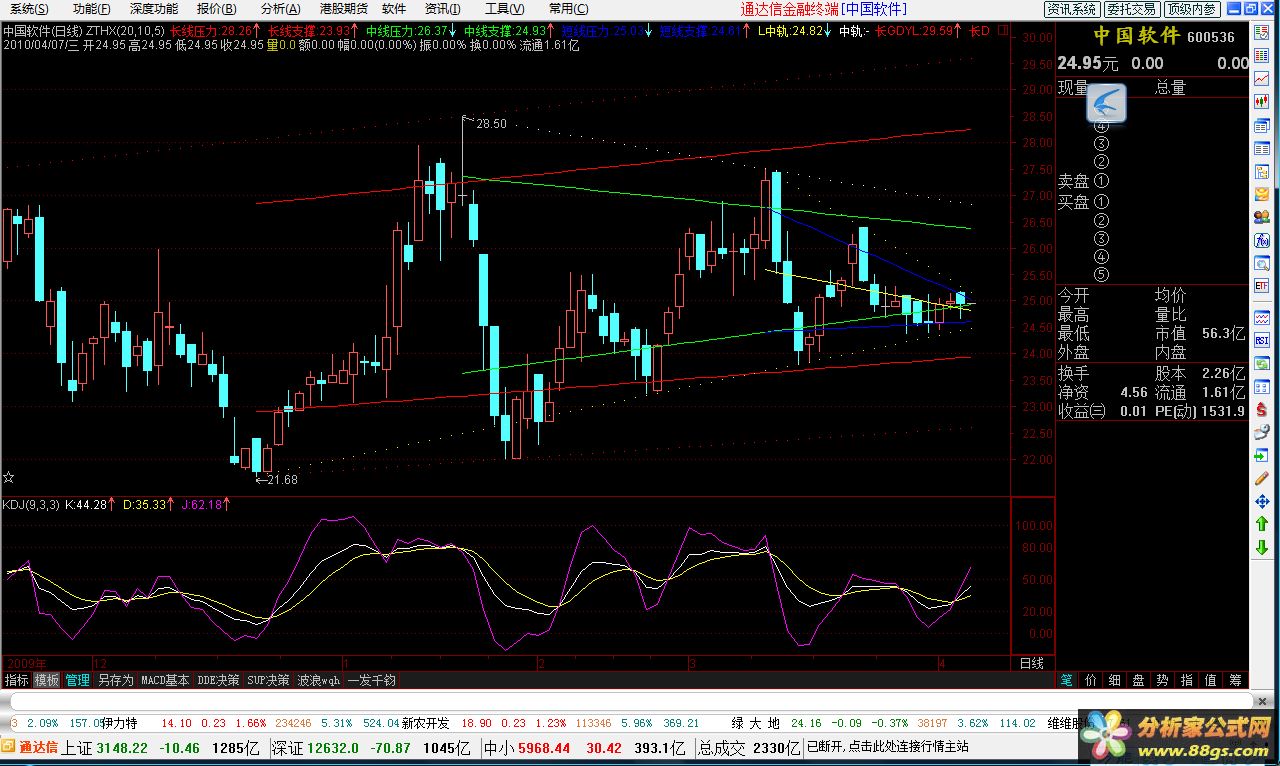Open the line trend chart sidebar icon
The image size is (1280, 766).
click(1262, 78)
